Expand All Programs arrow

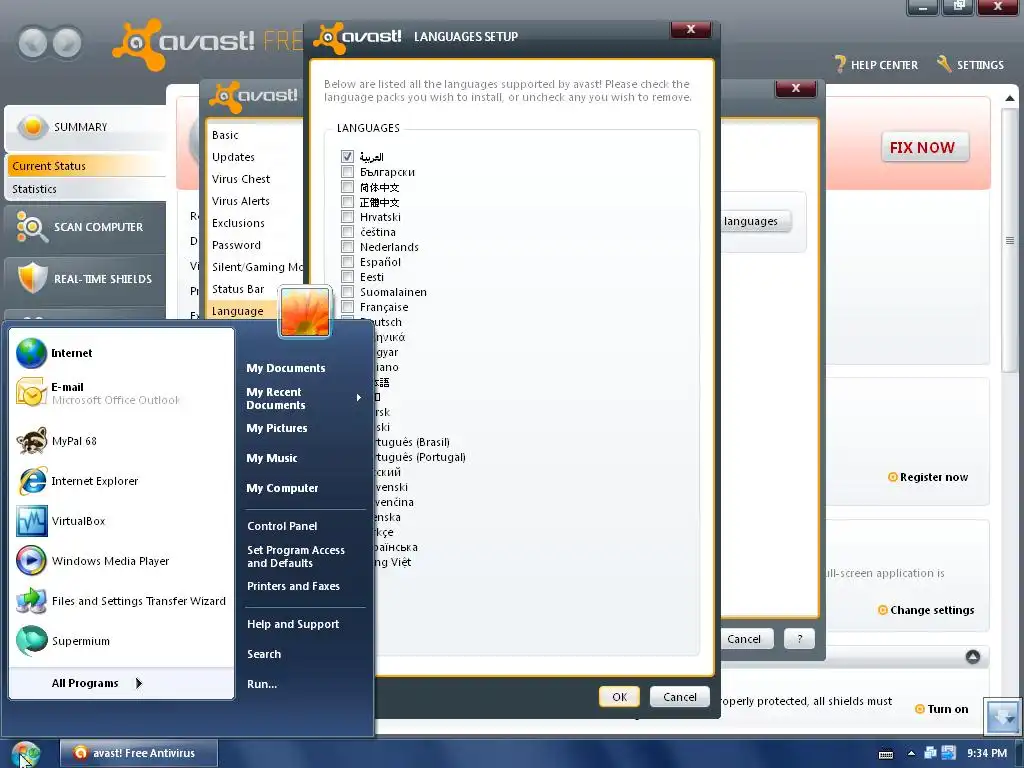click(138, 683)
